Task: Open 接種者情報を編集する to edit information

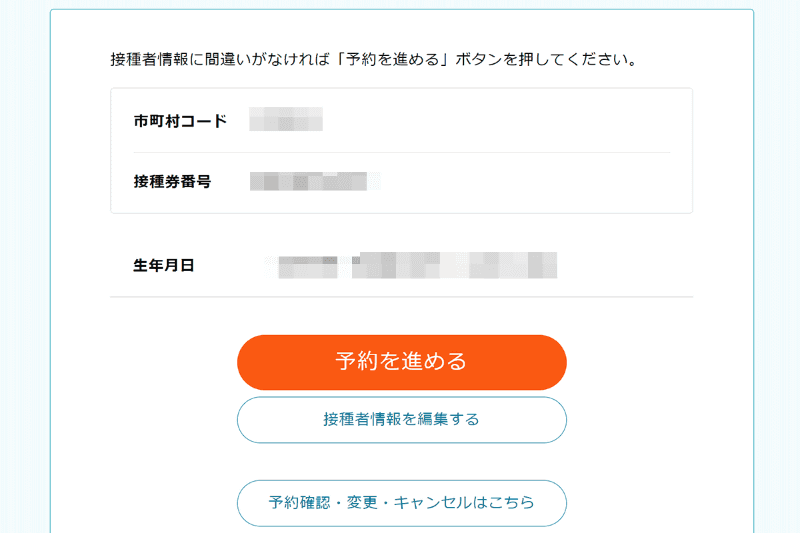Action: pyautogui.click(x=401, y=420)
